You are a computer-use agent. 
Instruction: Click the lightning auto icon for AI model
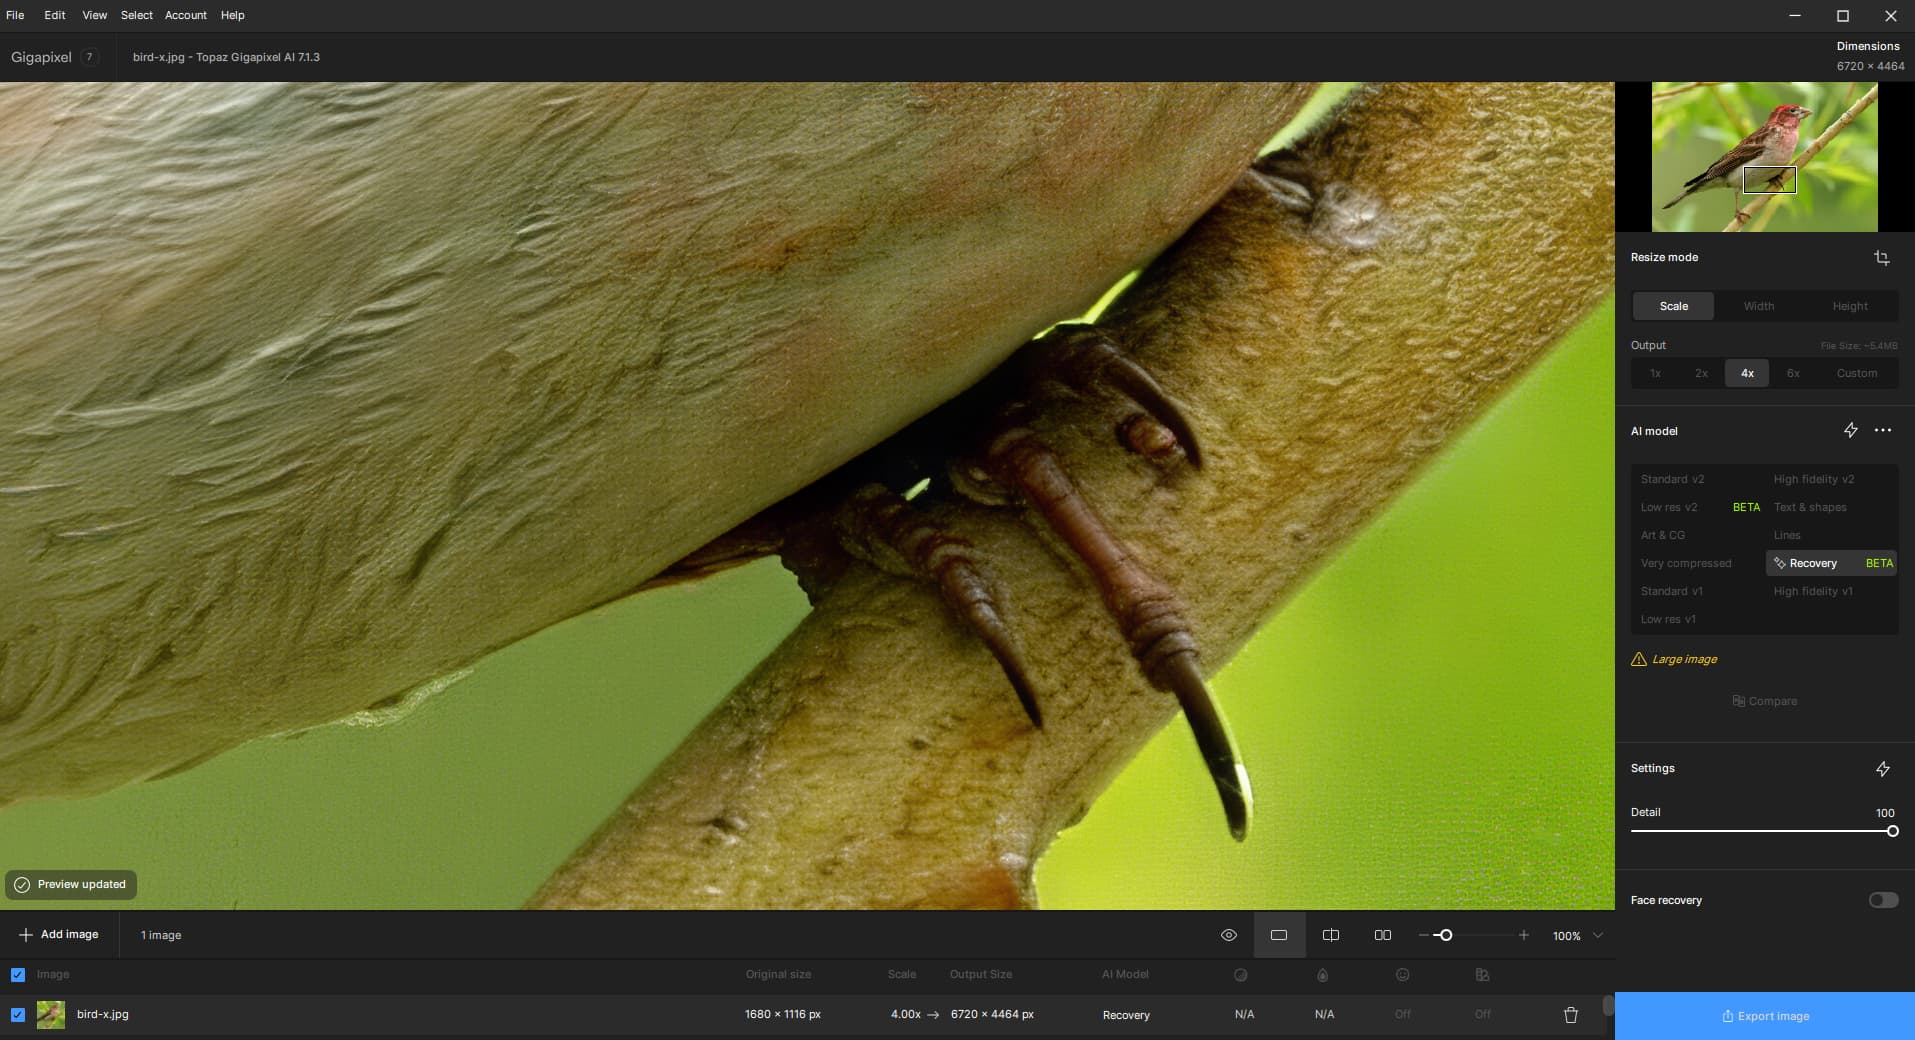1850,430
